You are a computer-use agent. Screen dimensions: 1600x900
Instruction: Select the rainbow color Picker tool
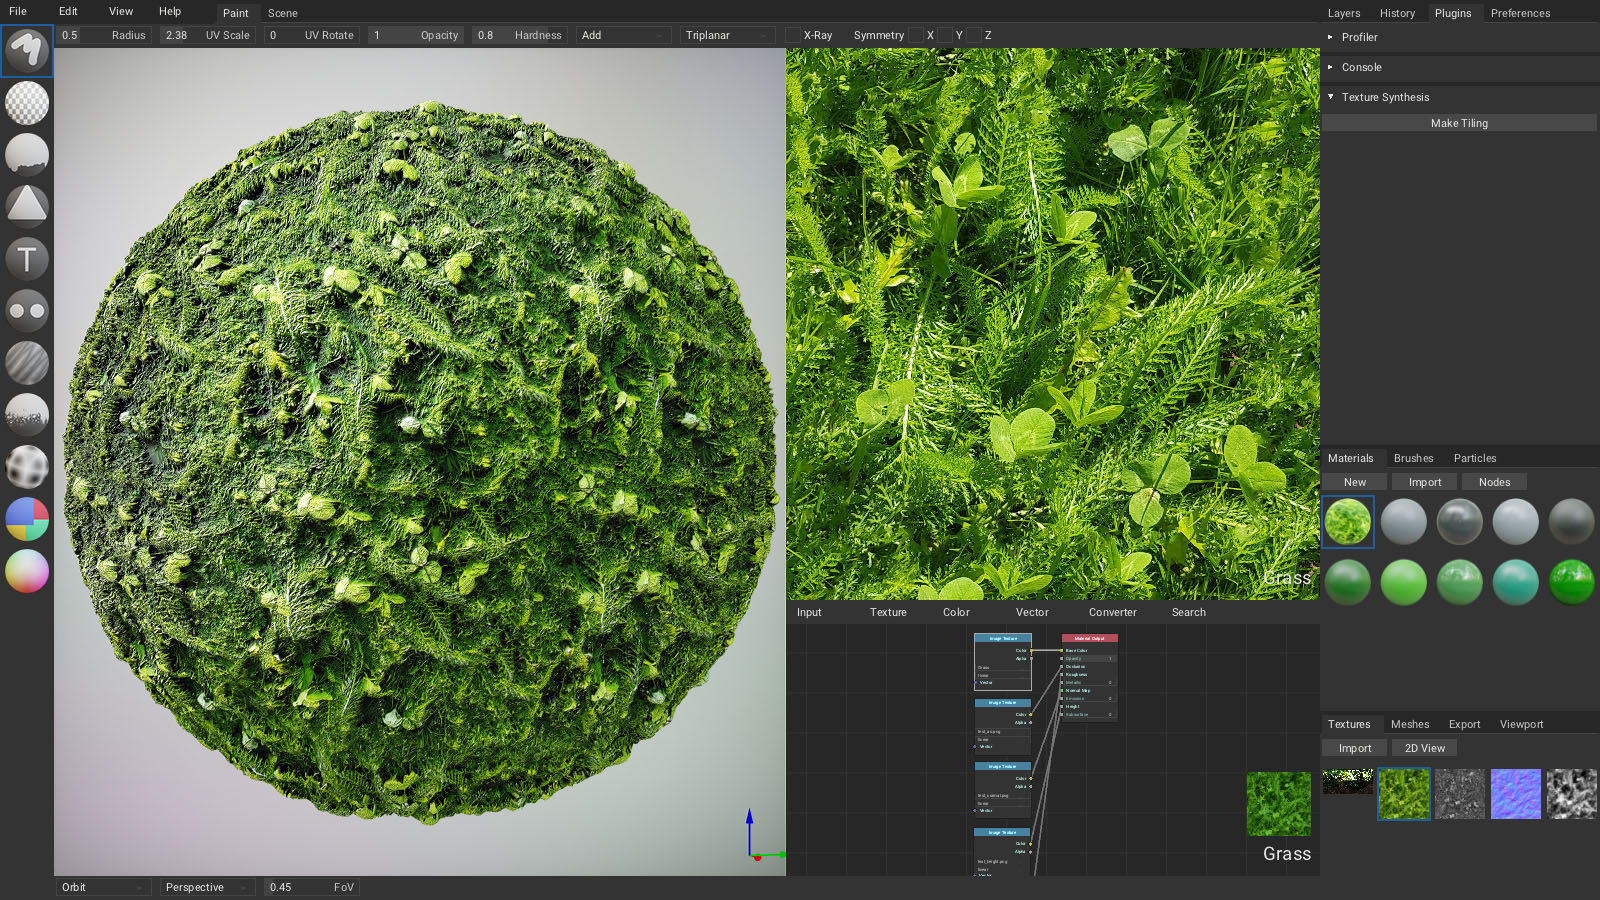[x=27, y=571]
